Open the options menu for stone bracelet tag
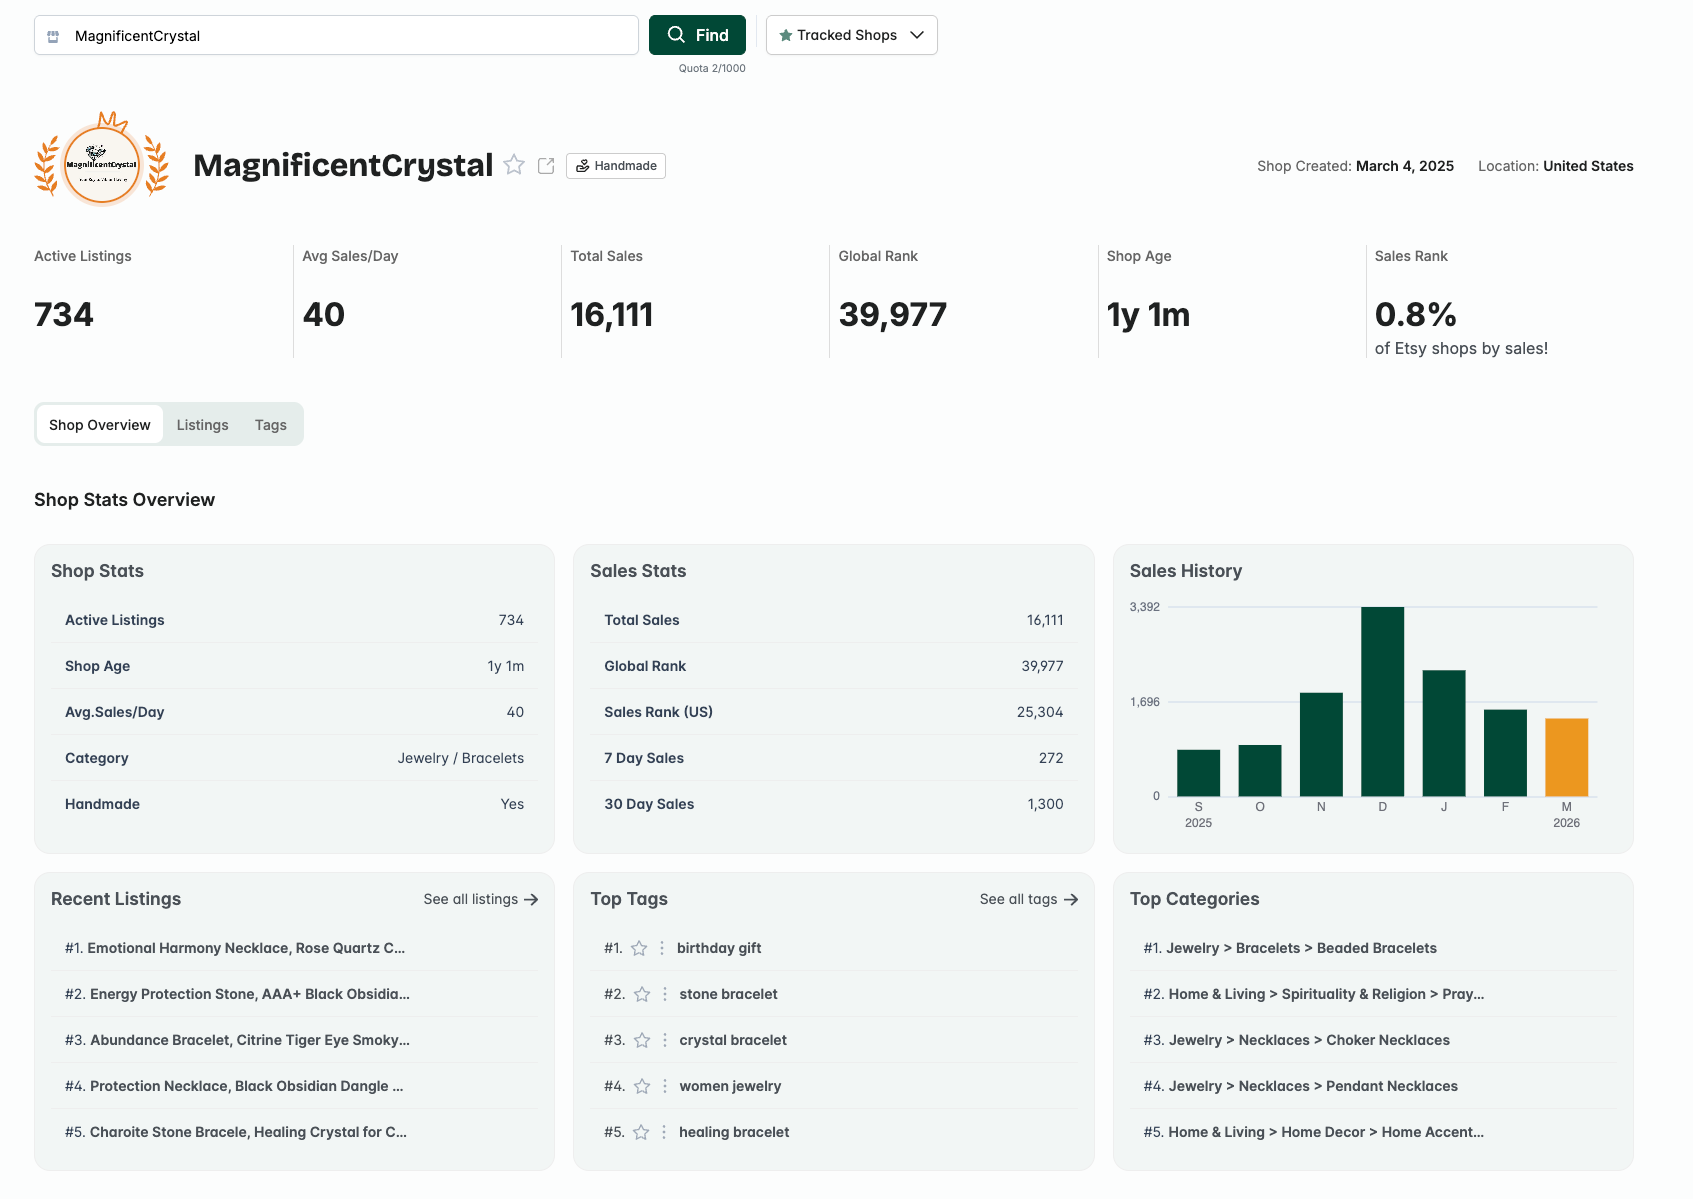 (665, 994)
